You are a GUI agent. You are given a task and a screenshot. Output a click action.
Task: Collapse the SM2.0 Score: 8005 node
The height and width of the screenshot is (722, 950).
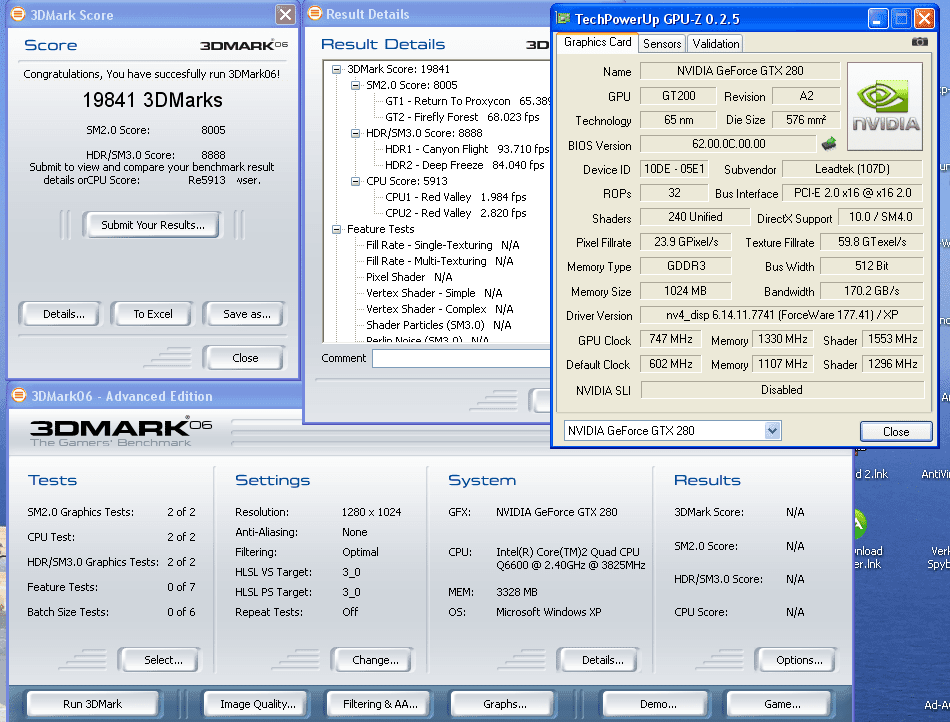(356, 85)
